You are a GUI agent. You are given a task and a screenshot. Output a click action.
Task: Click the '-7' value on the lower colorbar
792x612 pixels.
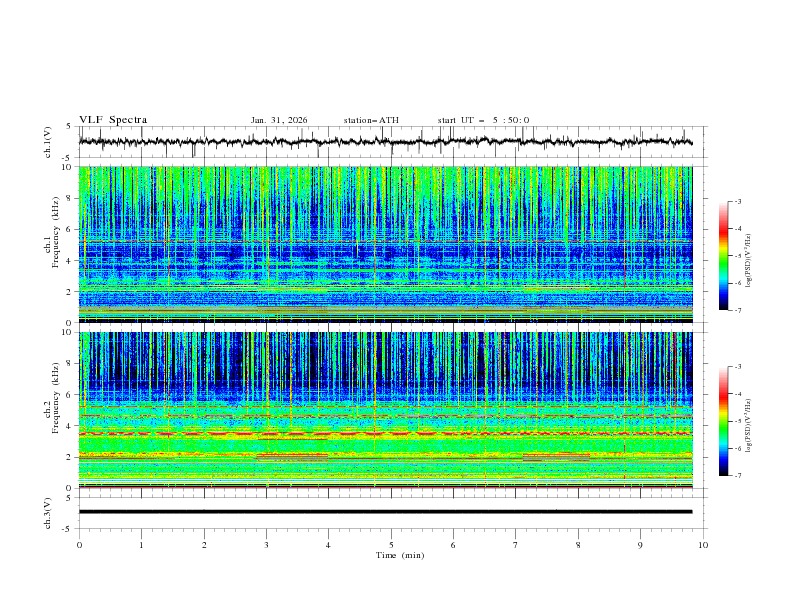point(737,476)
